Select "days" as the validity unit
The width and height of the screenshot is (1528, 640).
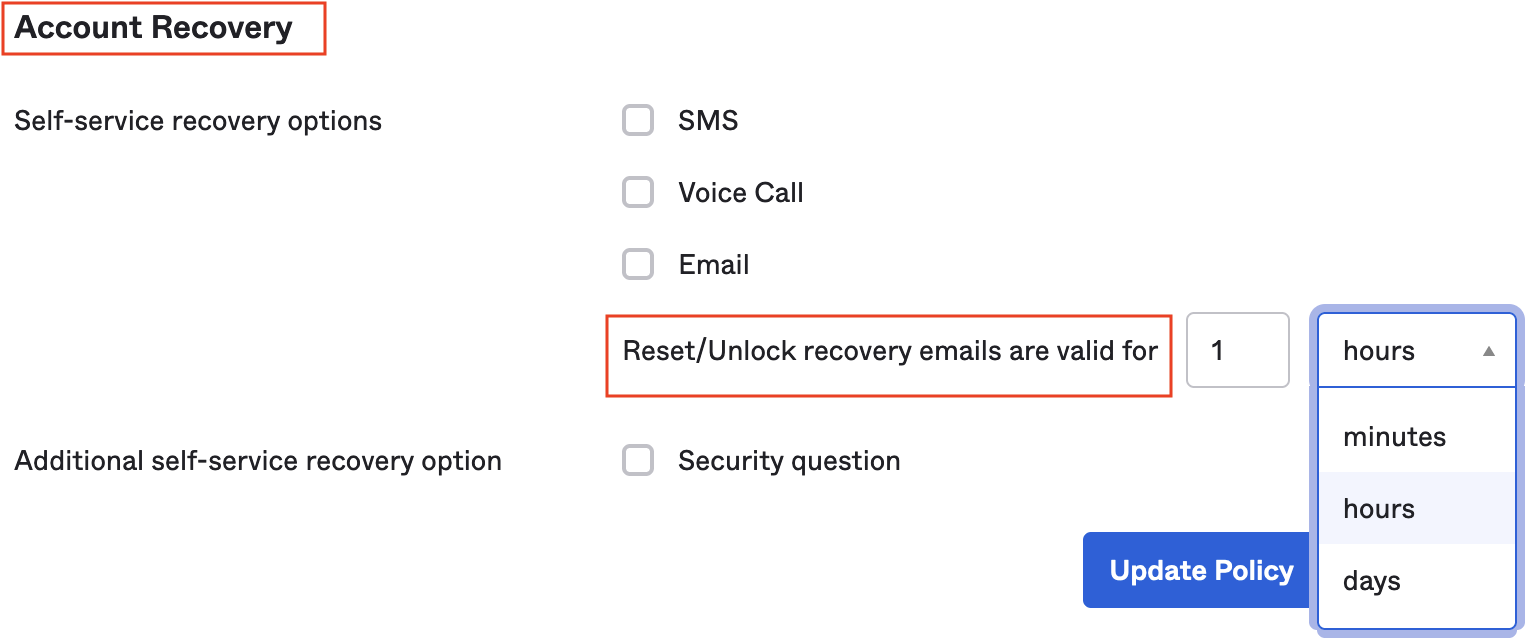[x=1370, y=580]
